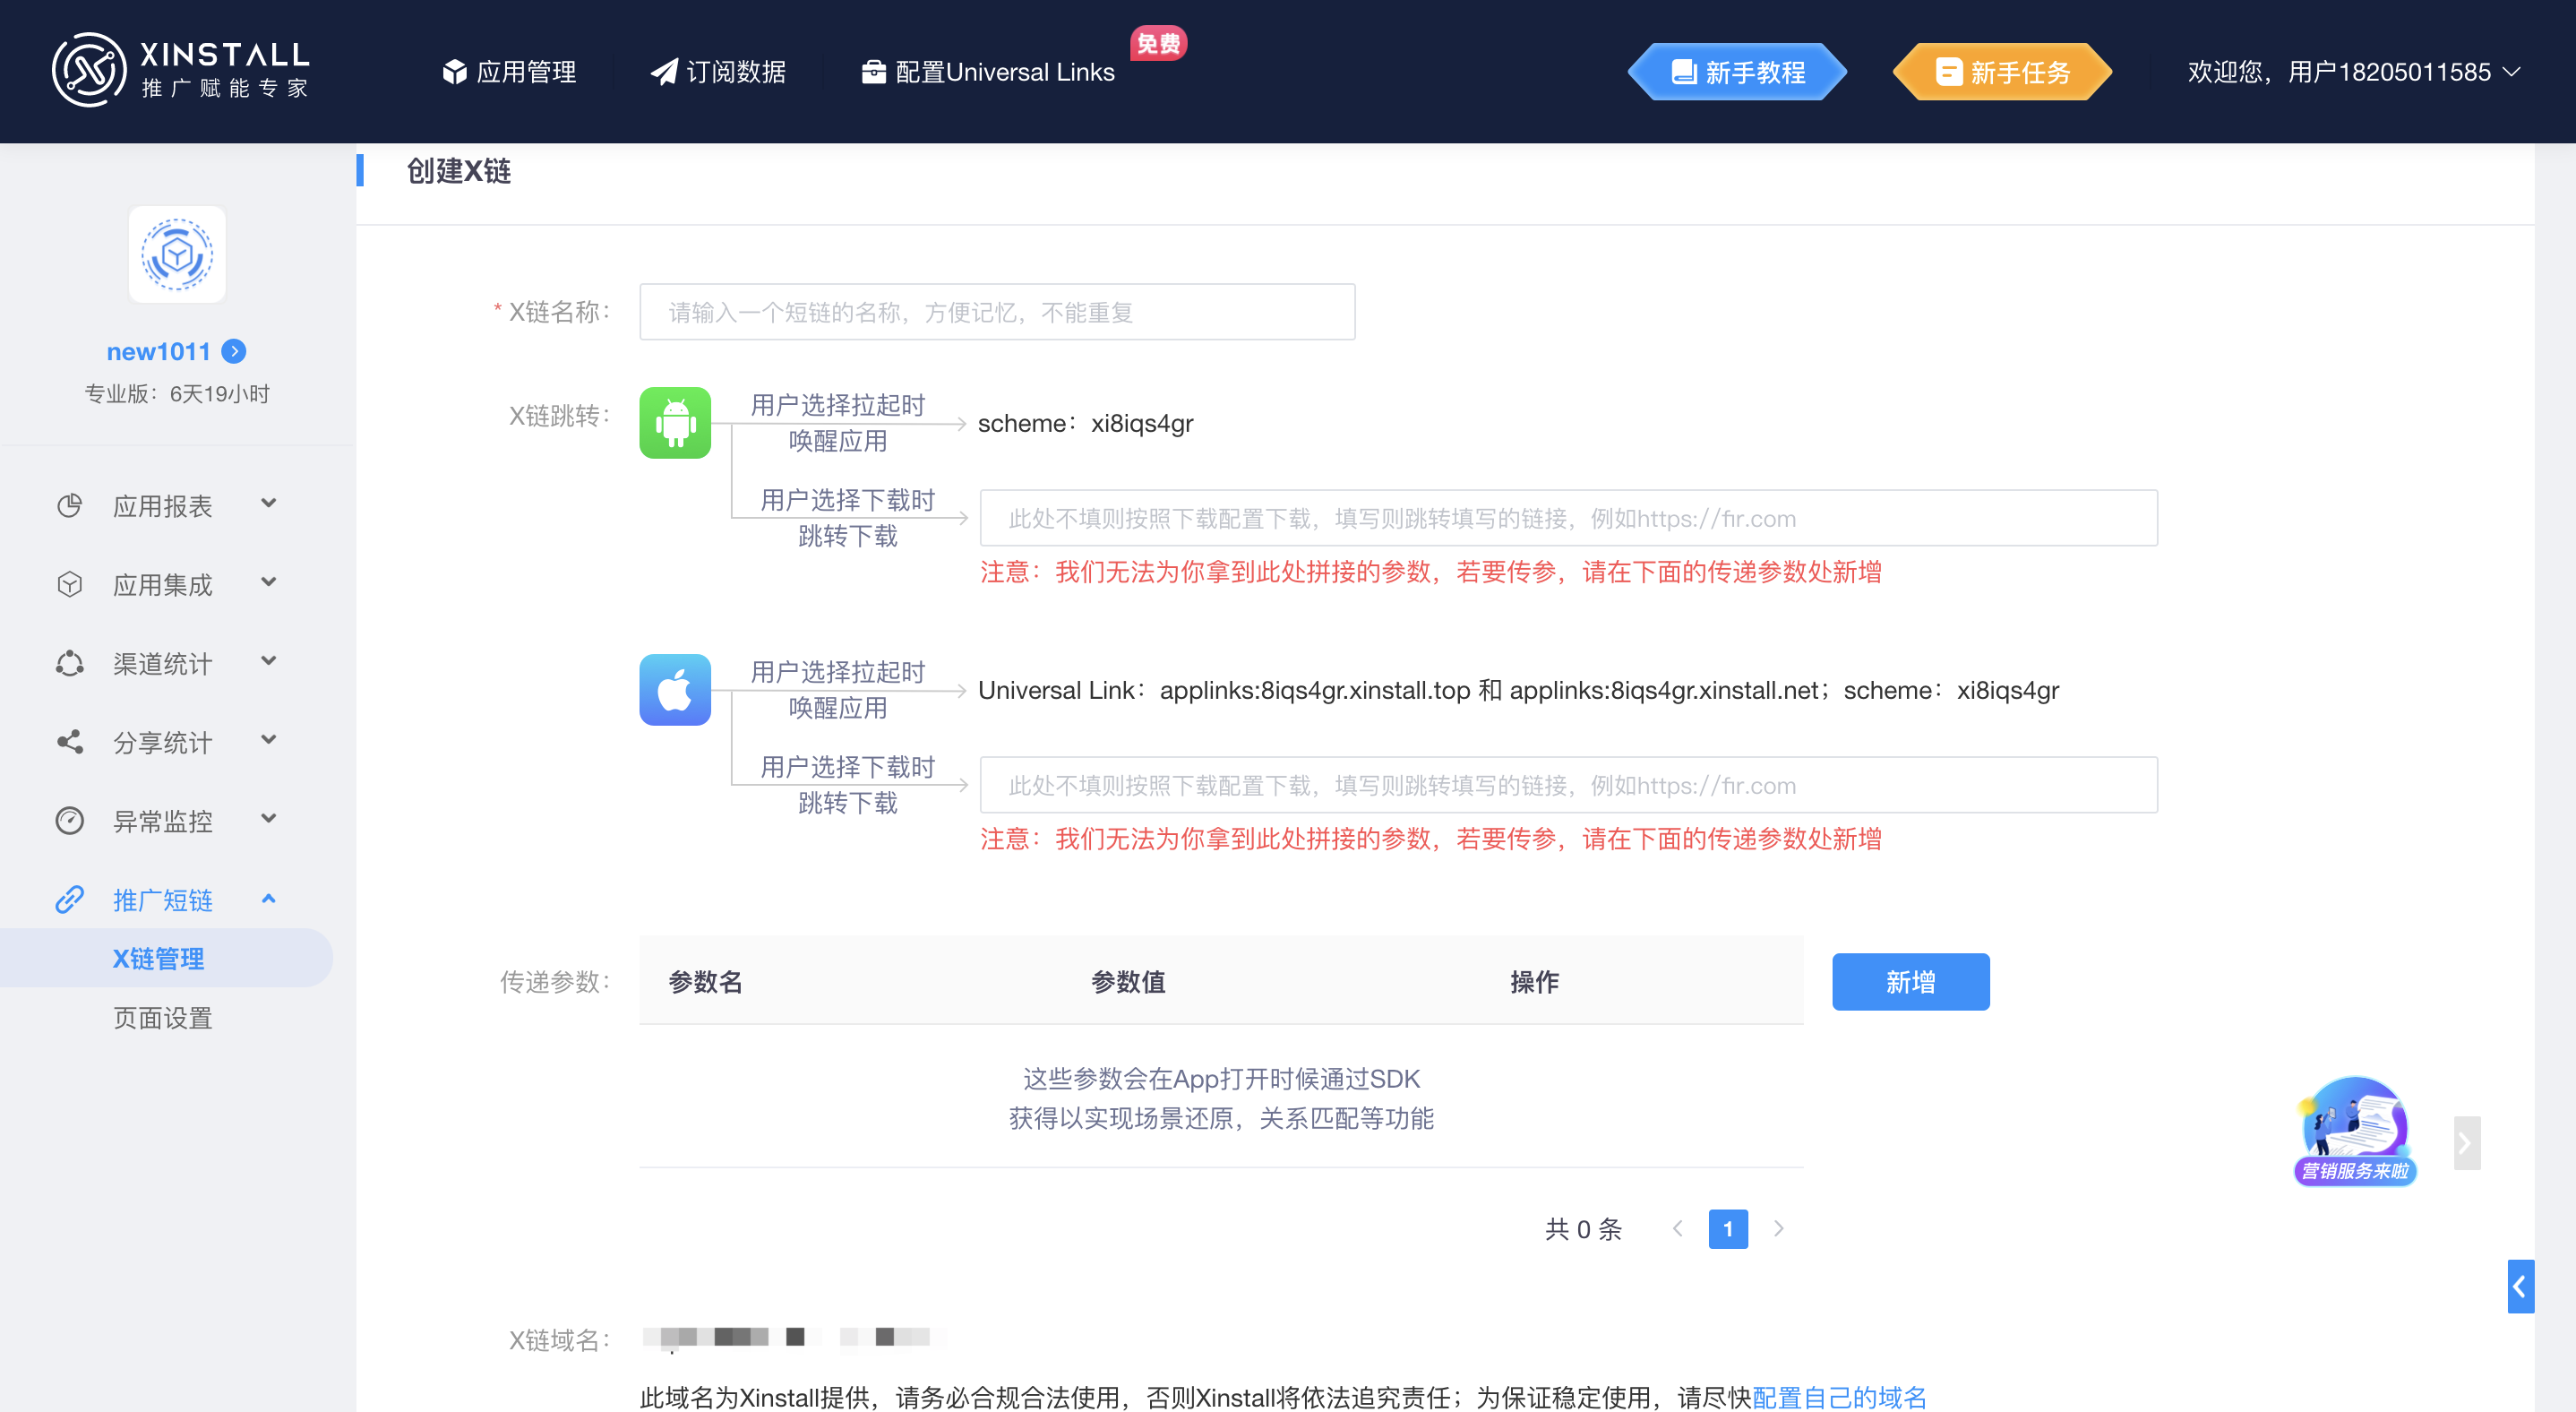Click the 参数值 column header
This screenshot has height=1412, width=2576.
tap(1128, 982)
